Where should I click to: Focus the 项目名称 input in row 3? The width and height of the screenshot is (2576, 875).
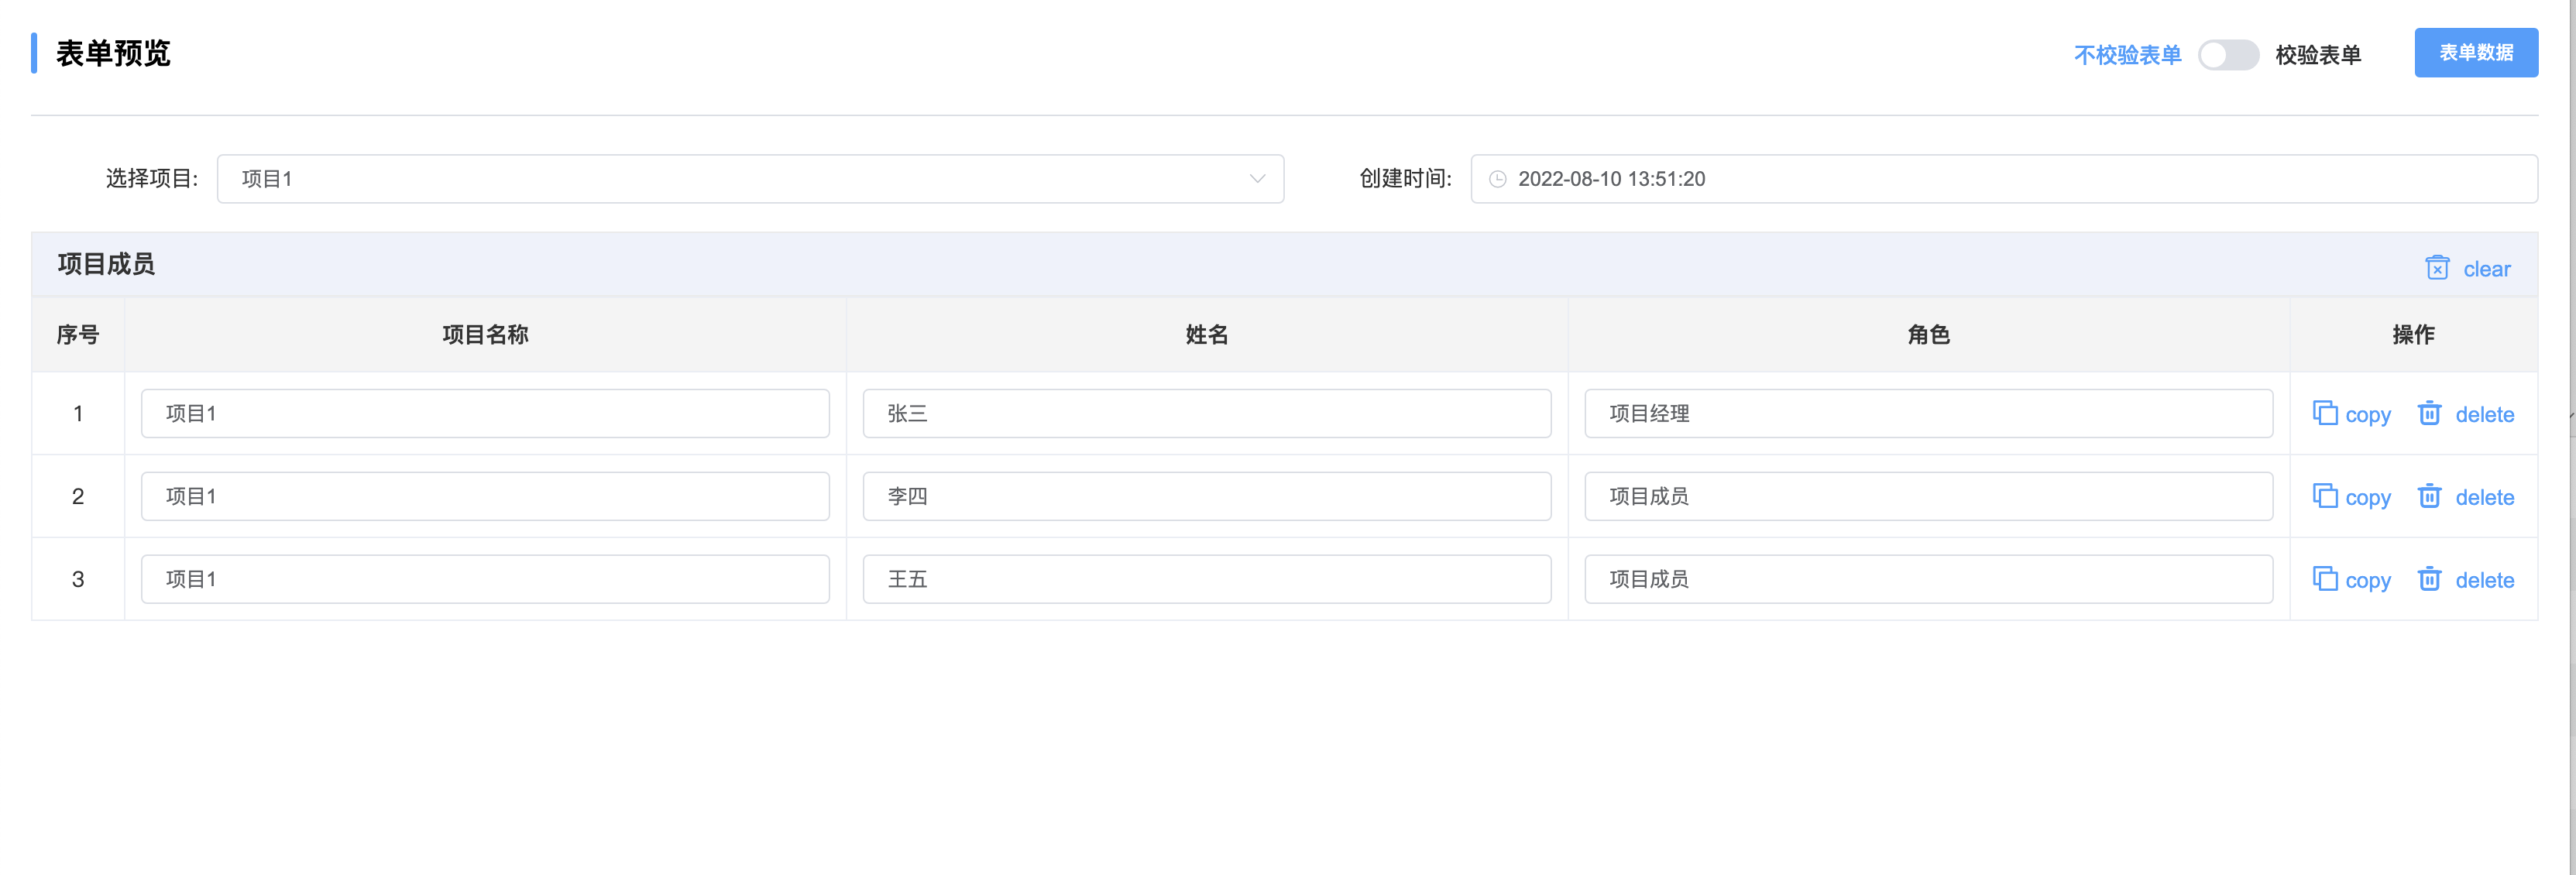[x=485, y=579]
